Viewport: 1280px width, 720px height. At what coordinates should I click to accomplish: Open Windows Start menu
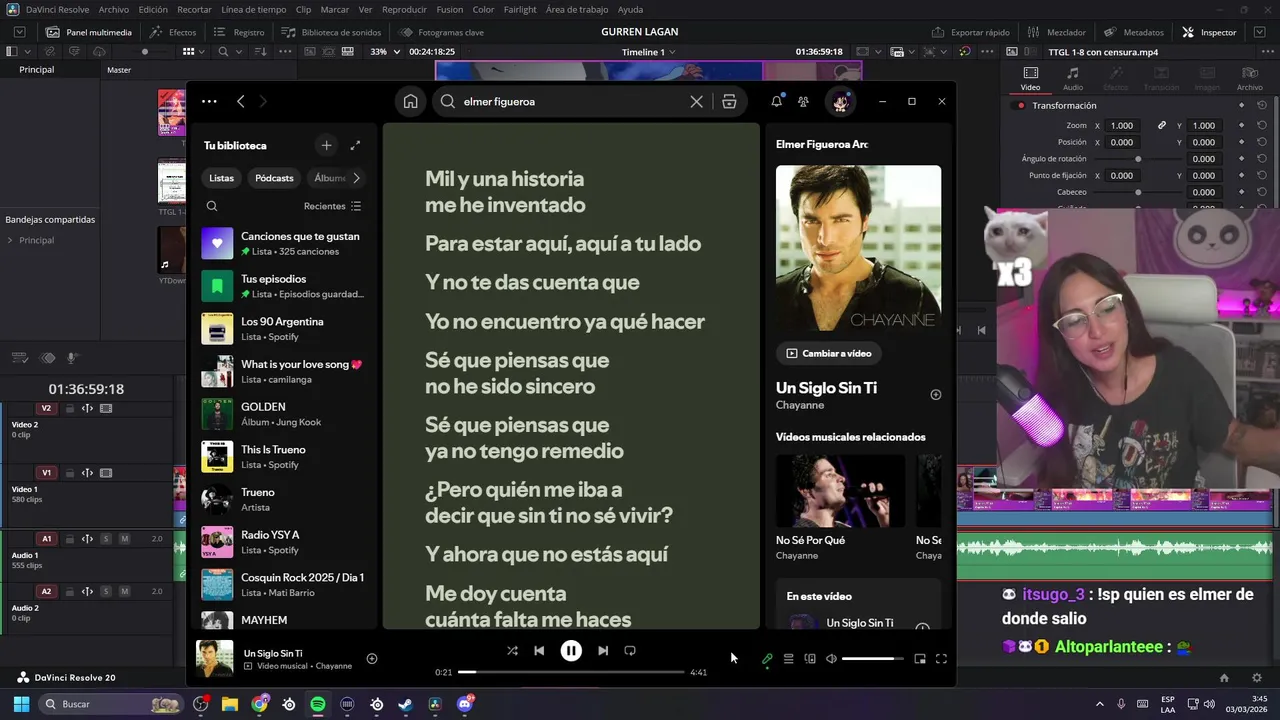[x=20, y=704]
